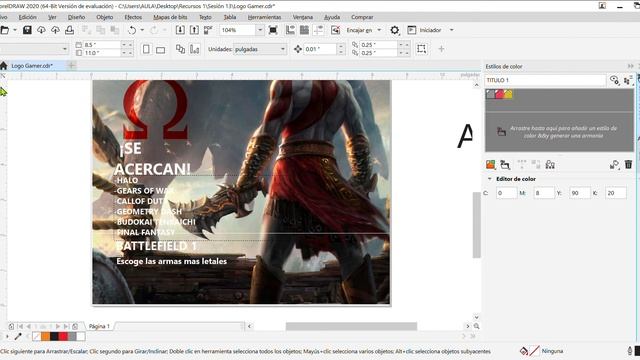Open the Open-file dropdown arrow
Viewport: 640px width, 360px height.
point(15,30)
